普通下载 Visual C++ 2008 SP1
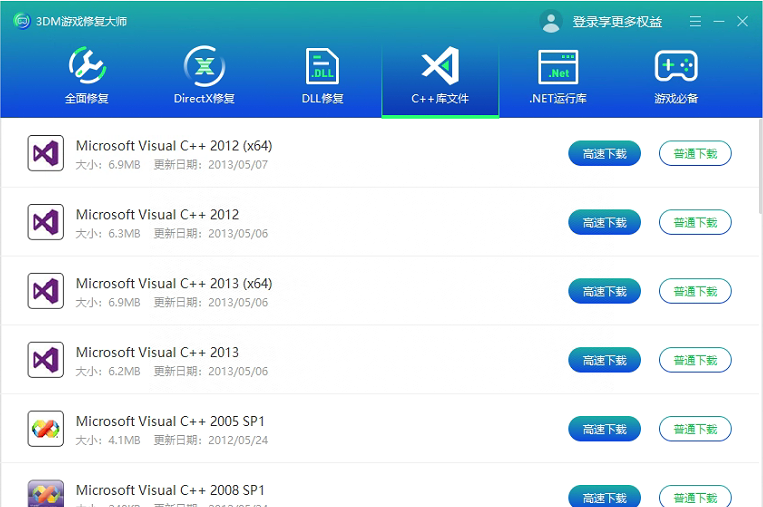 [x=695, y=496]
